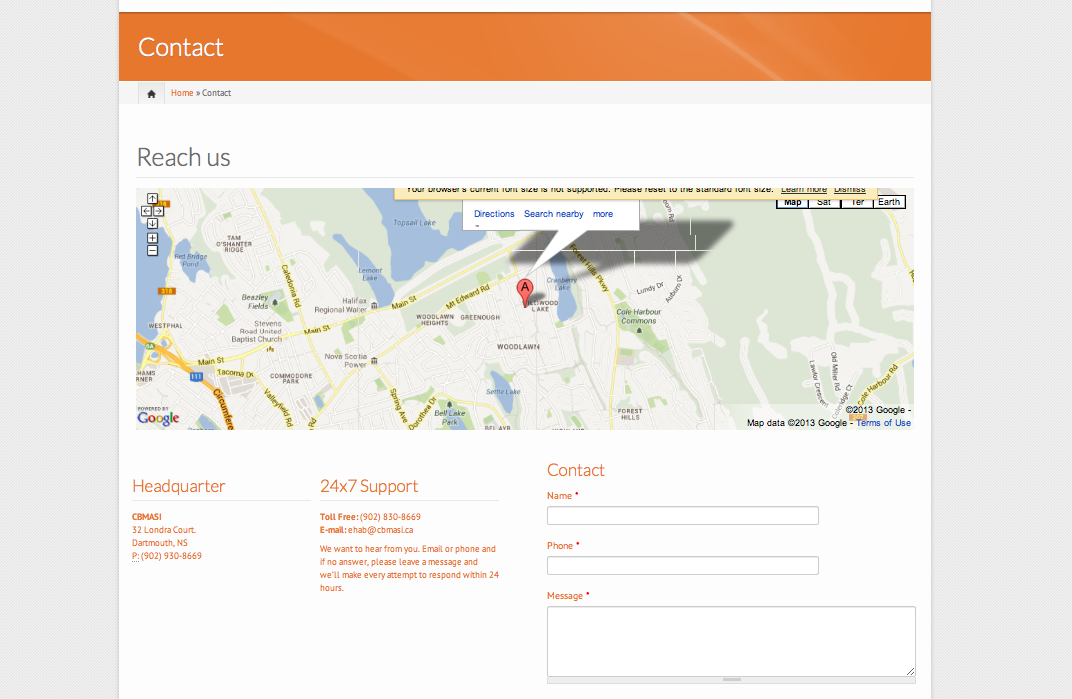The width and height of the screenshot is (1072, 699).
Task: Click the Message text area
Action: point(731,642)
